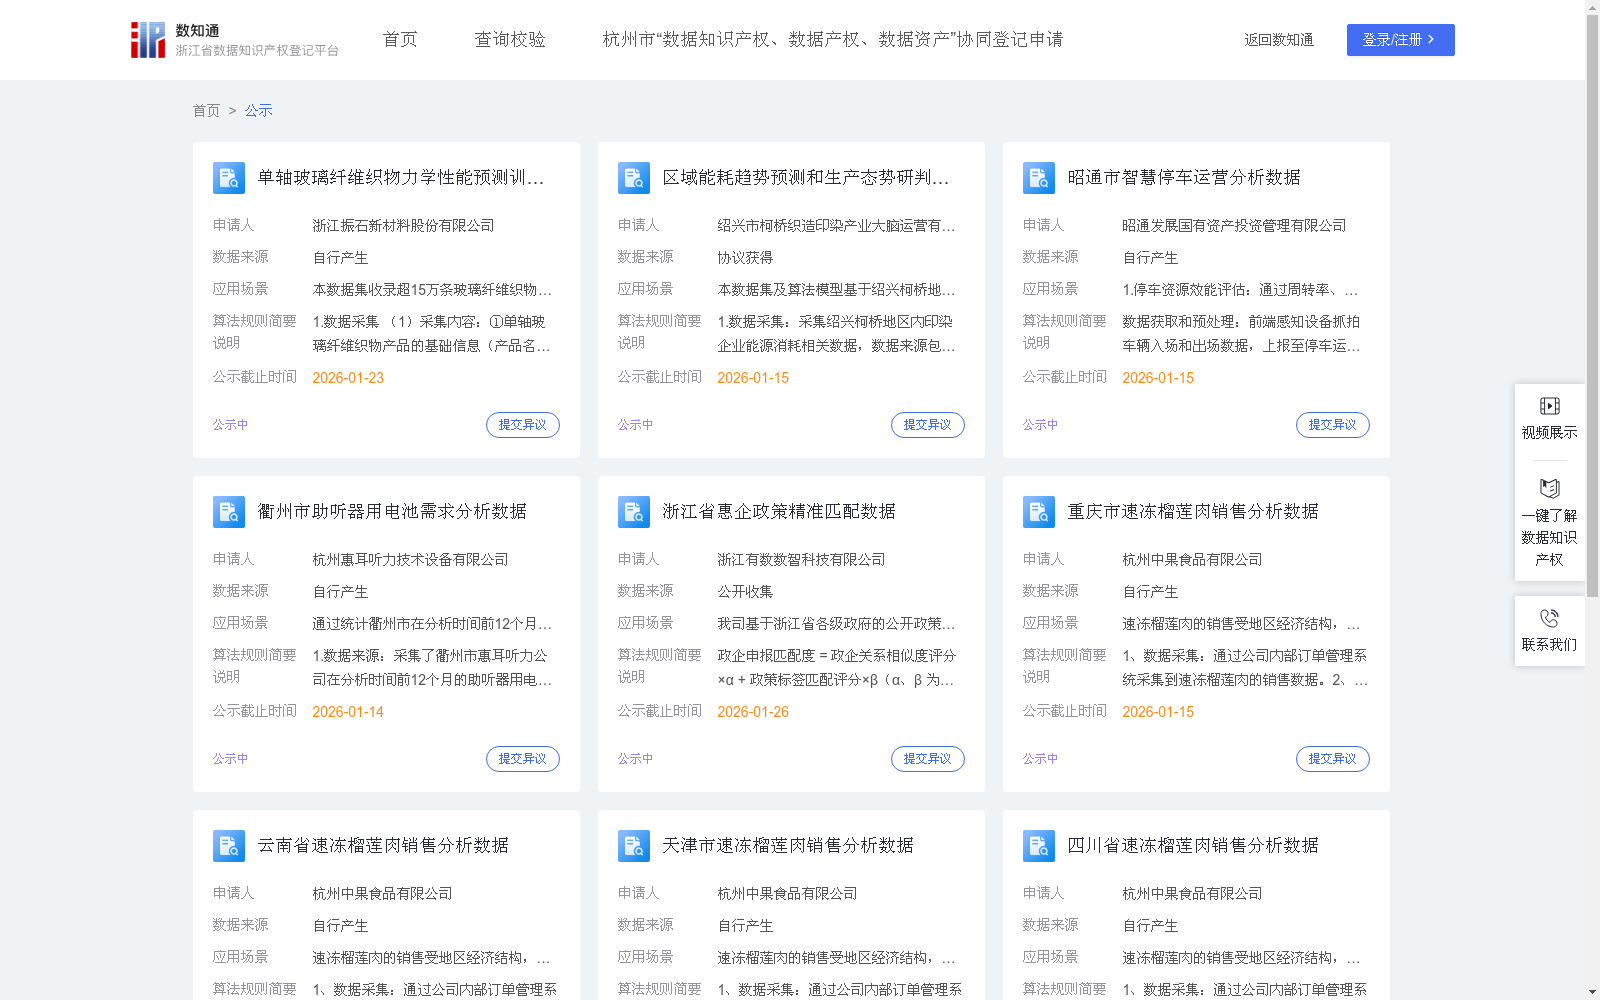This screenshot has width=1600, height=1000.
Task: Click 提交异议 on 区域能耗趋势预测 card
Action: click(928, 425)
